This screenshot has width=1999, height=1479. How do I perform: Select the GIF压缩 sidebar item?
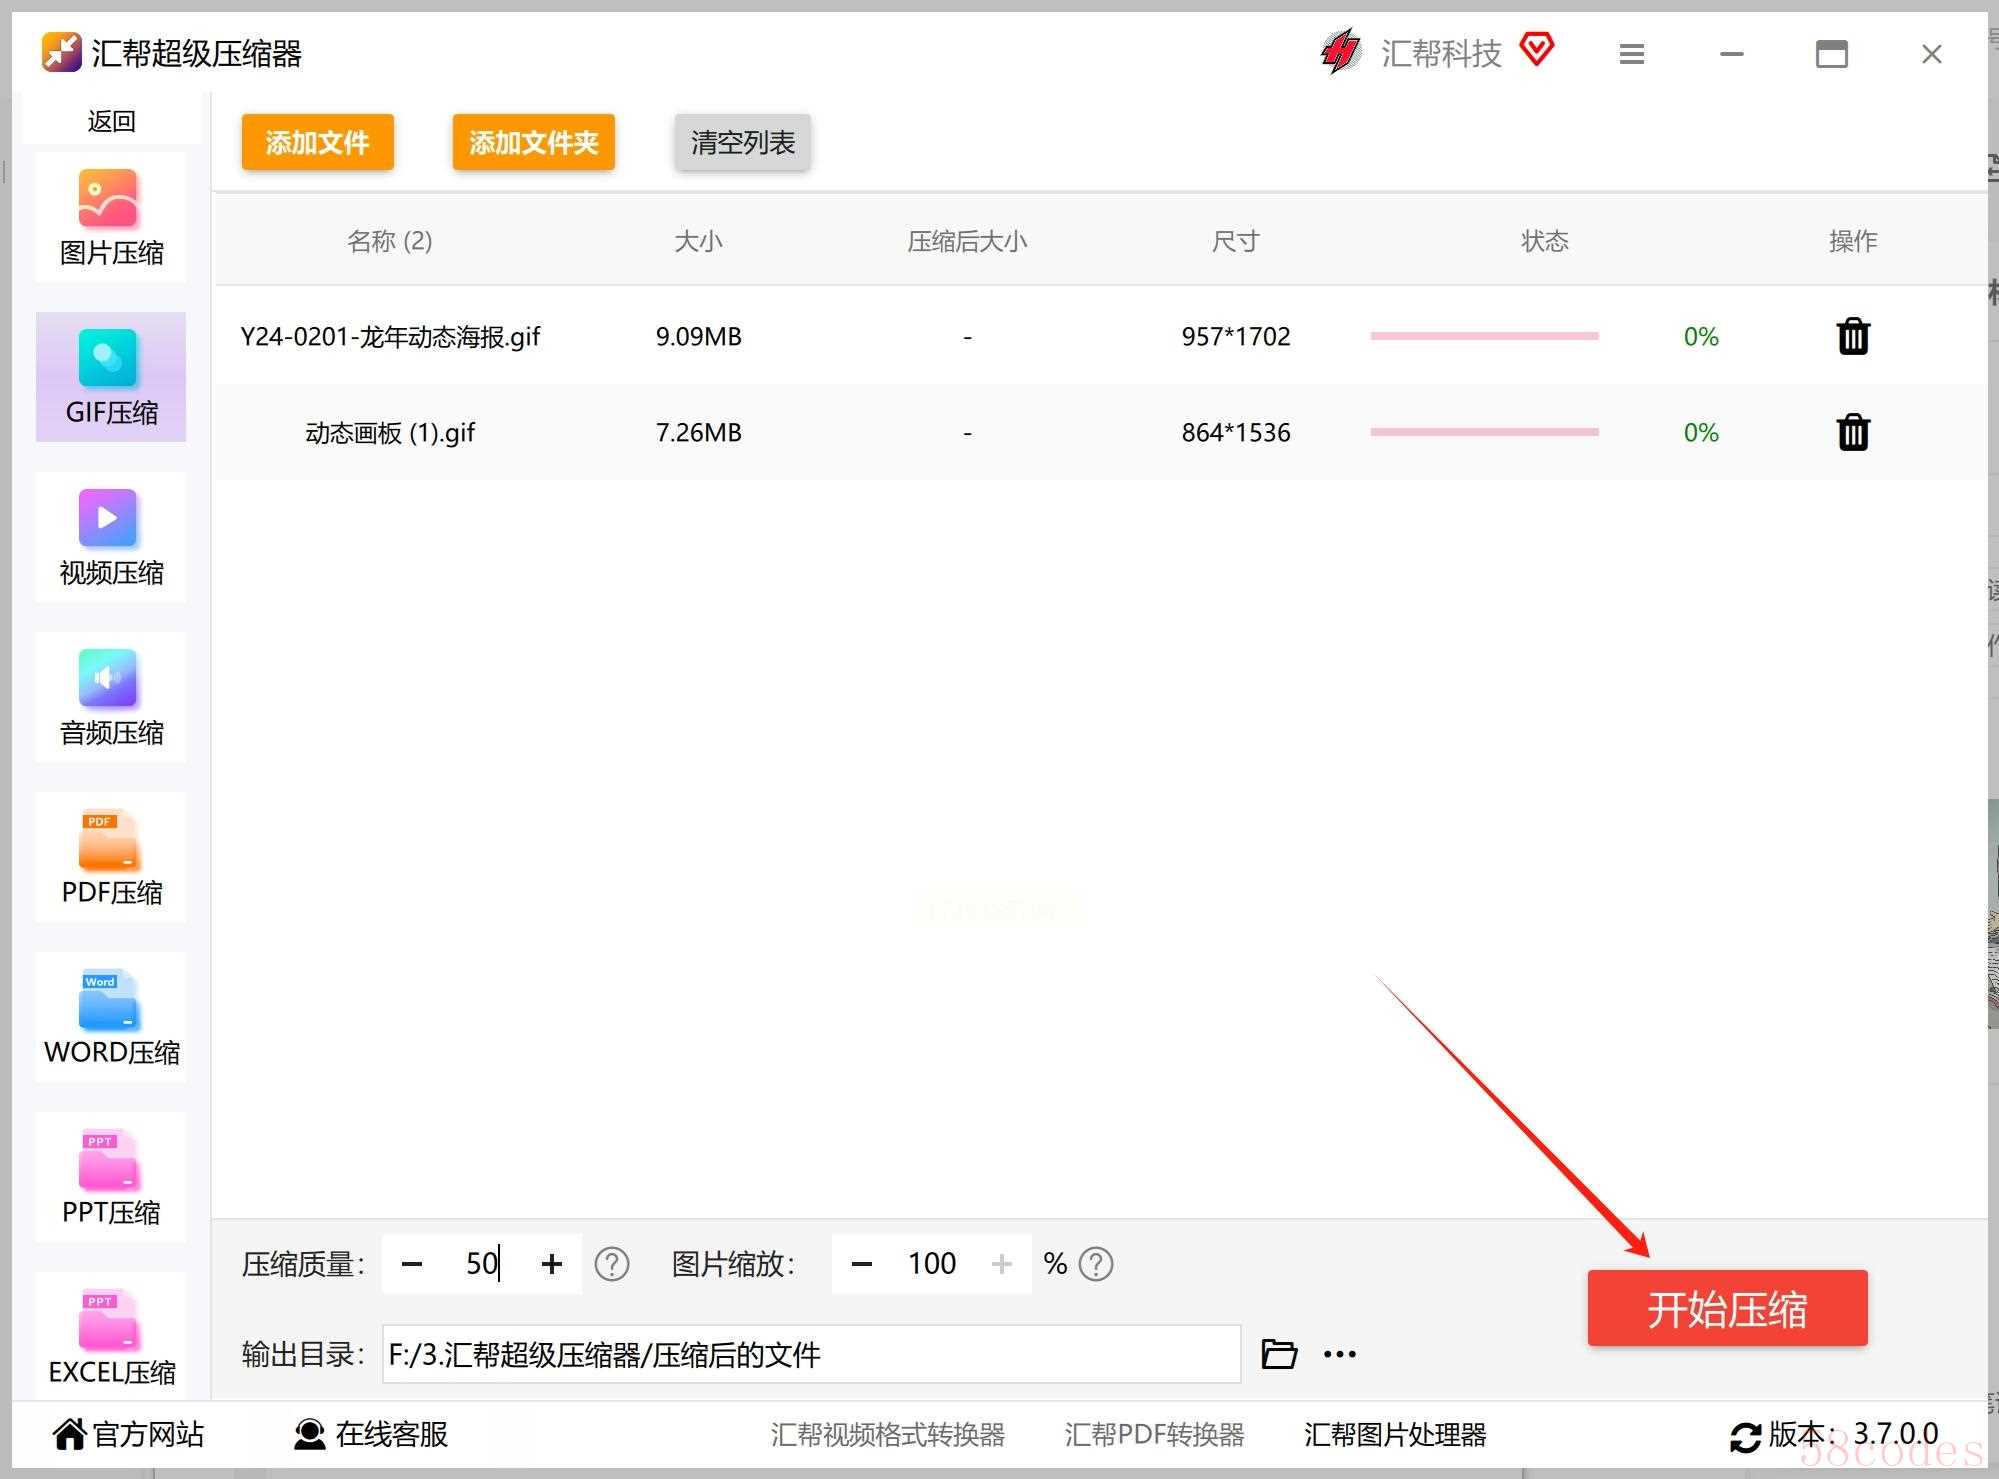pos(111,377)
